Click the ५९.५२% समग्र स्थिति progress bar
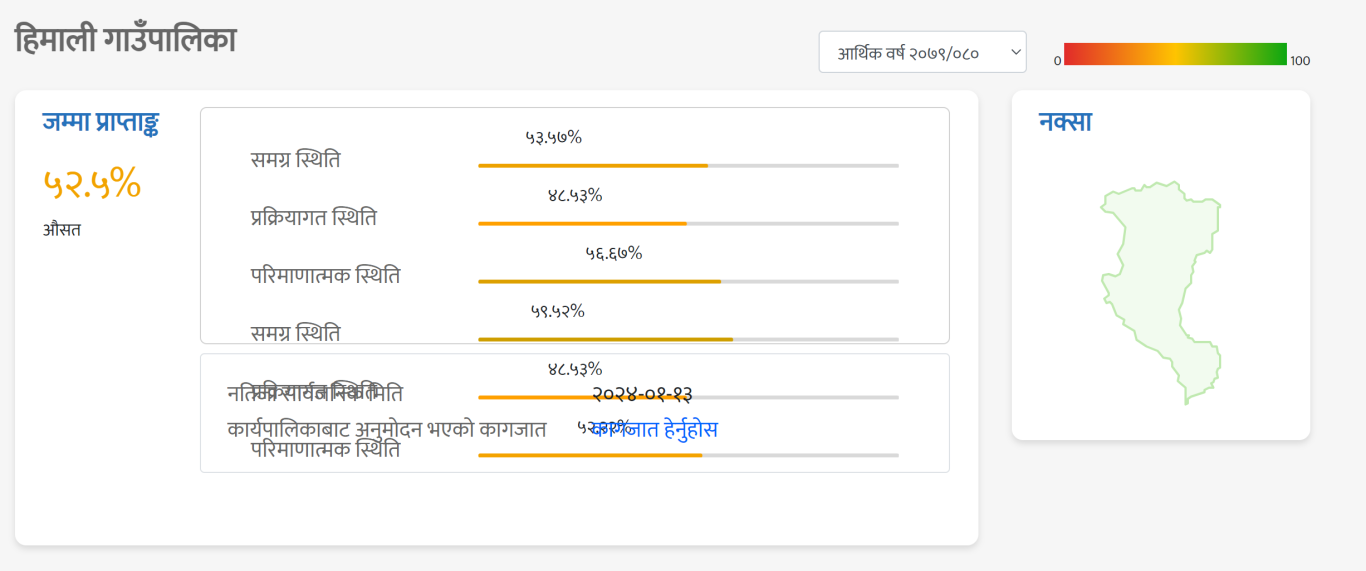Screen dimensions: 1366x571 point(688,339)
